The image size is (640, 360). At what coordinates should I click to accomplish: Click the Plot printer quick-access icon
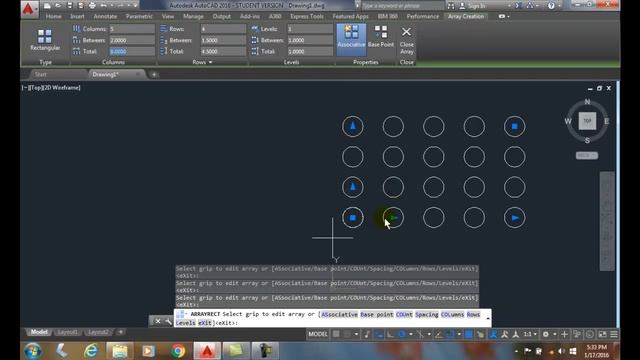(92, 6)
